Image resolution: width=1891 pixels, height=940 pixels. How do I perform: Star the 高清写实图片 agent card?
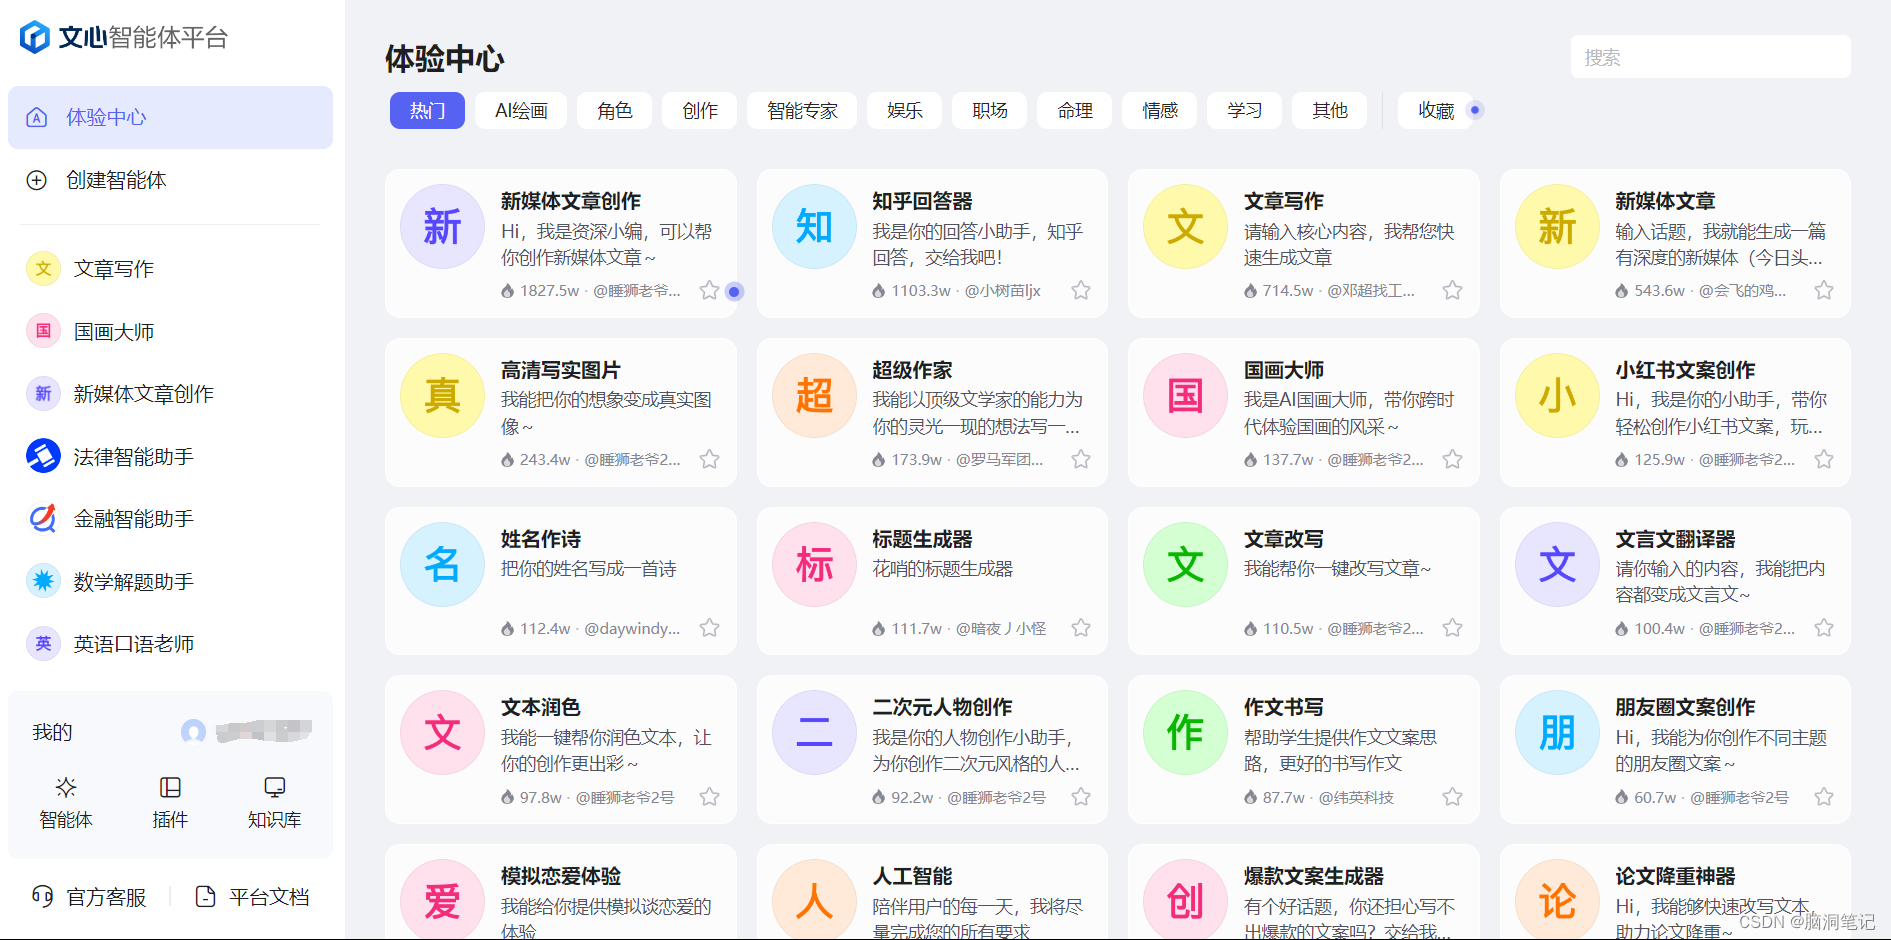pyautogui.click(x=709, y=459)
